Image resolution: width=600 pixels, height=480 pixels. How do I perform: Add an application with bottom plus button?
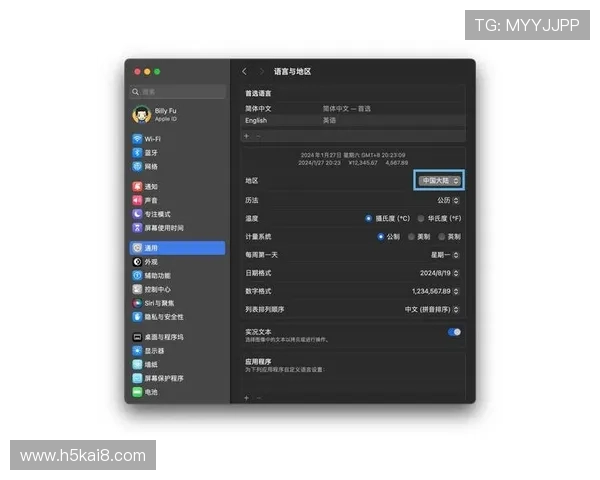pyautogui.click(x=247, y=398)
